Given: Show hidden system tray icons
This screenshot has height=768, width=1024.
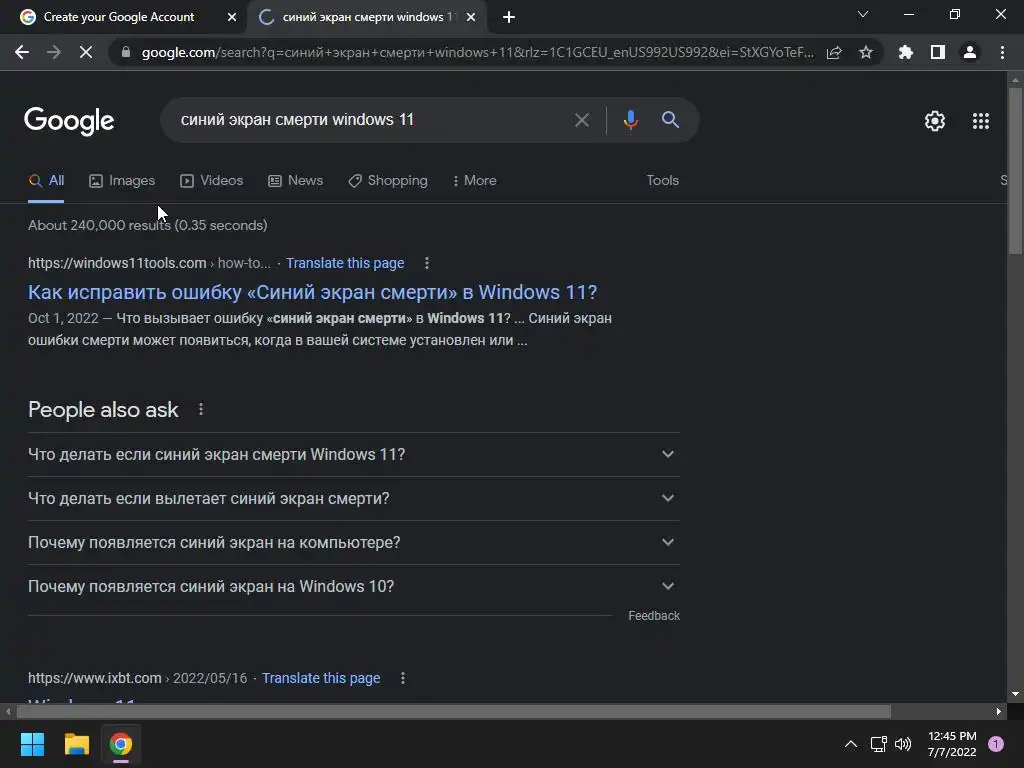Looking at the screenshot, I should [x=850, y=744].
